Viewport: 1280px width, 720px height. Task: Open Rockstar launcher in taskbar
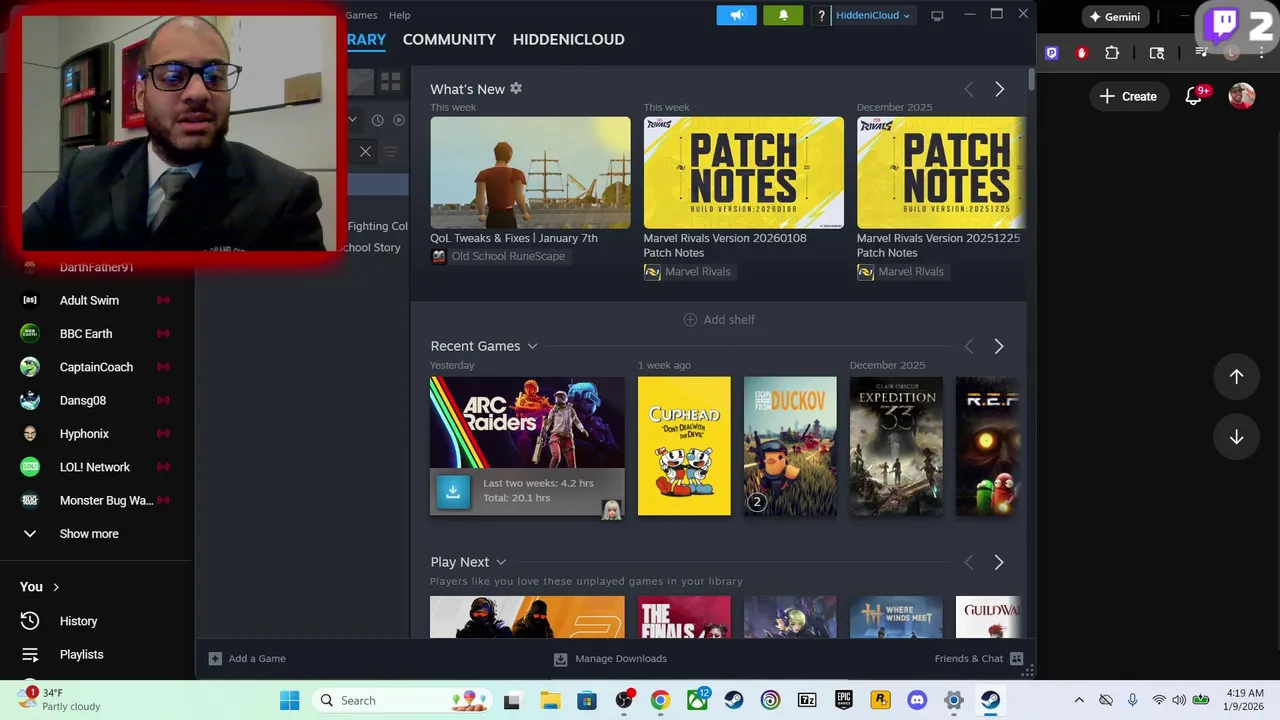[880, 700]
